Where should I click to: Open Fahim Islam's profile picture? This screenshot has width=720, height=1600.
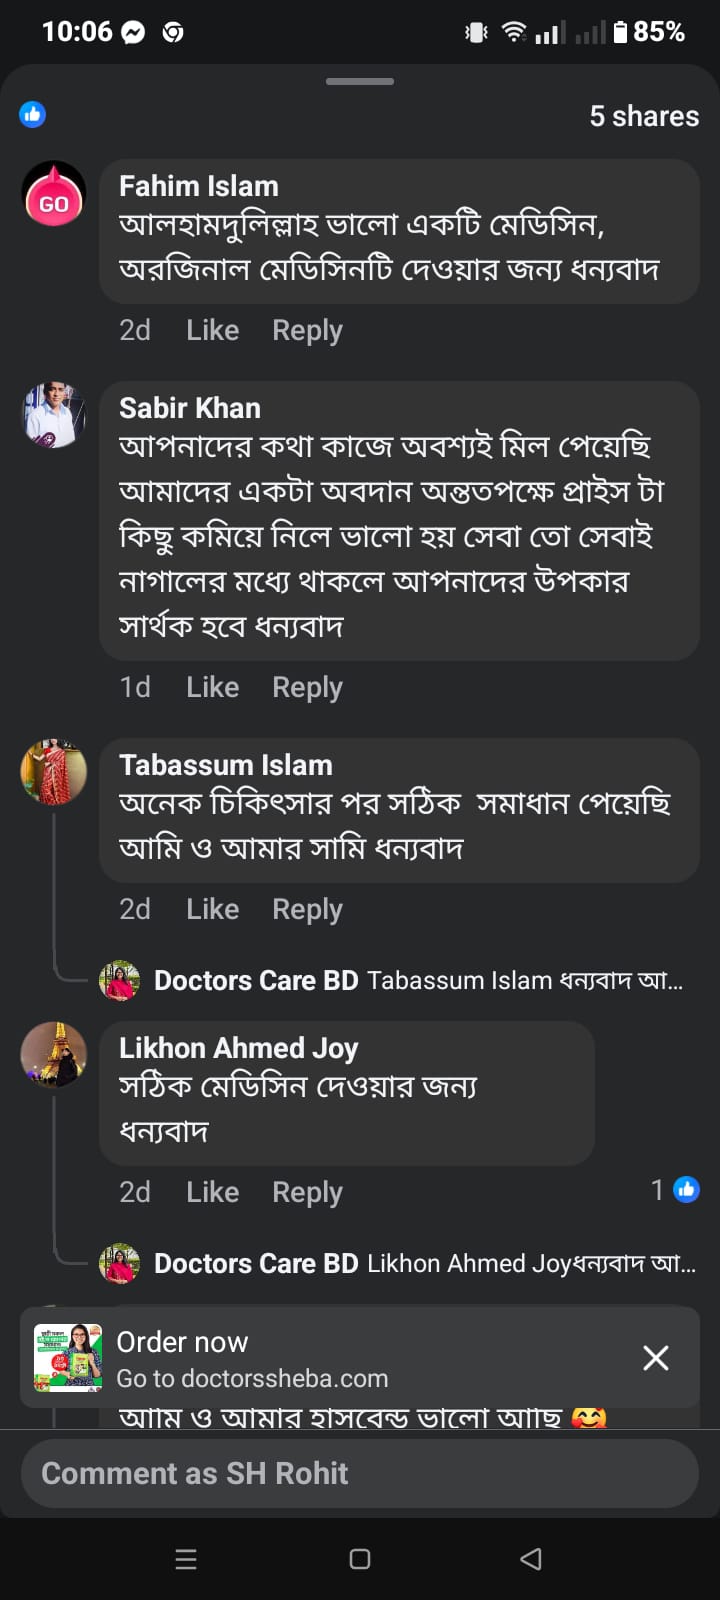[x=54, y=194]
